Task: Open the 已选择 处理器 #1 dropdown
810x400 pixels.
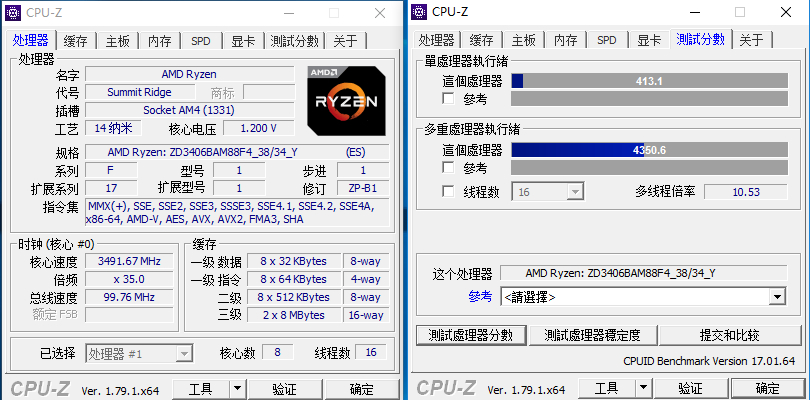Action: pos(139,353)
